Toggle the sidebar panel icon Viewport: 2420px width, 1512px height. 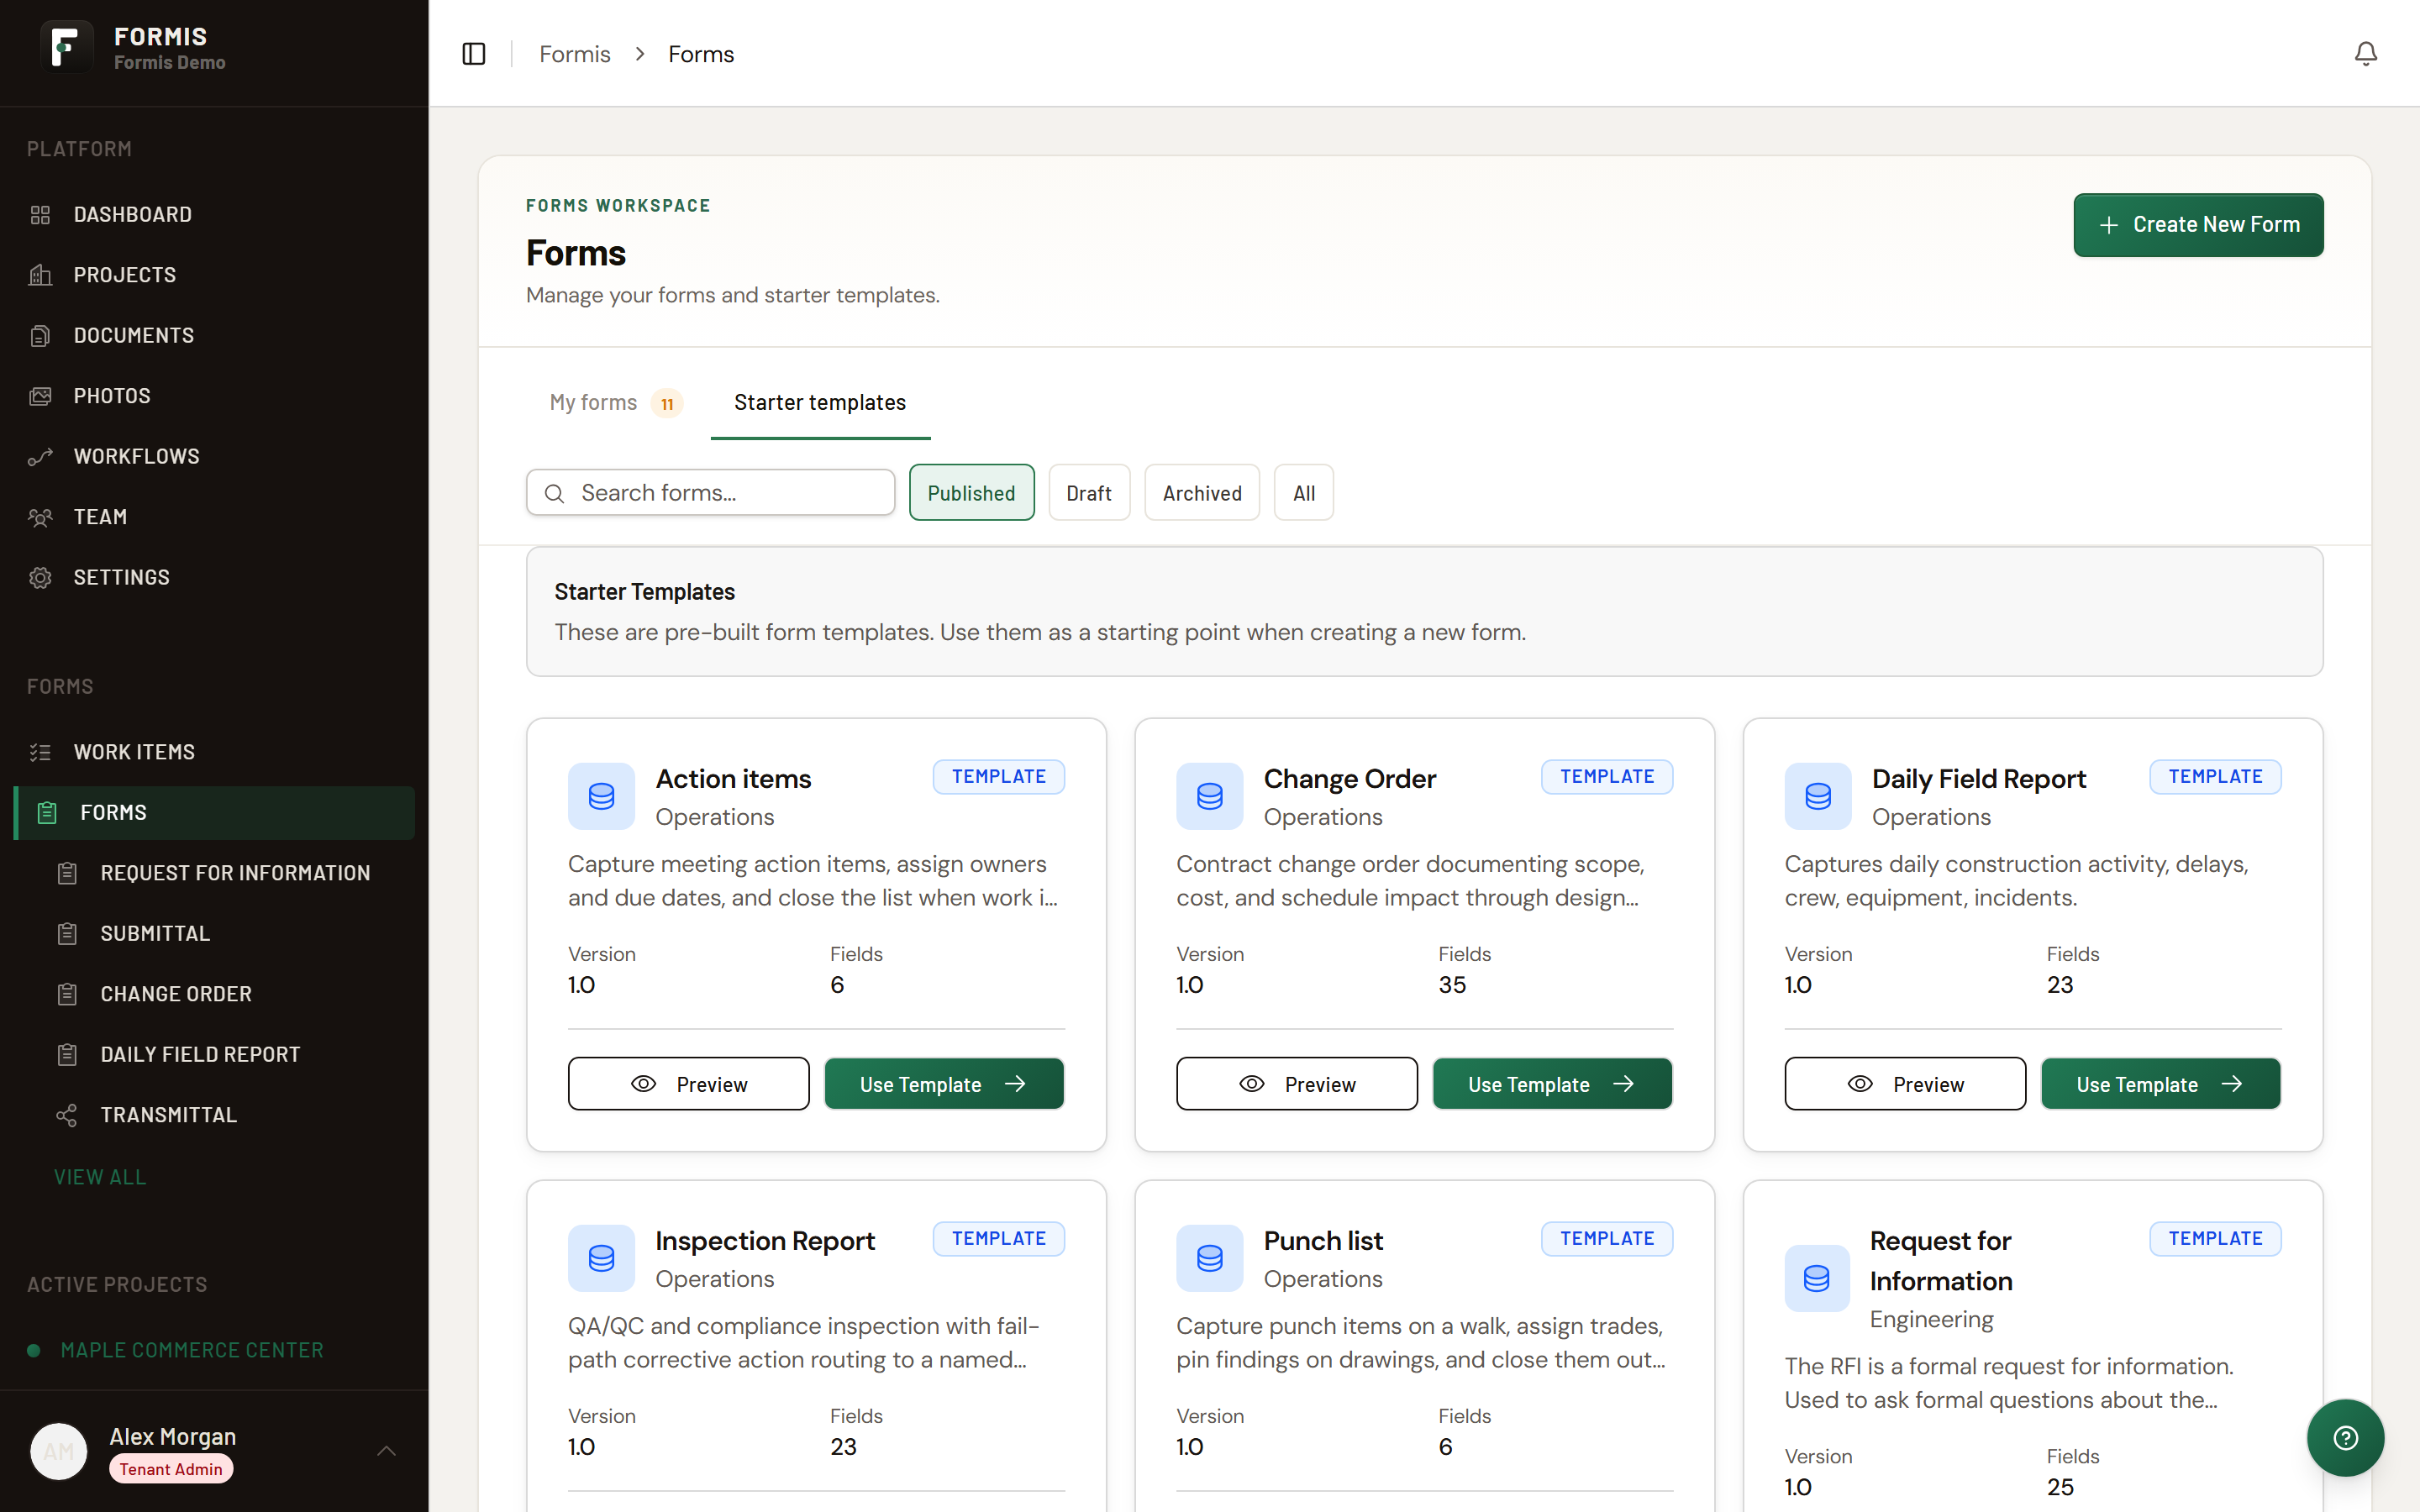[x=473, y=54]
